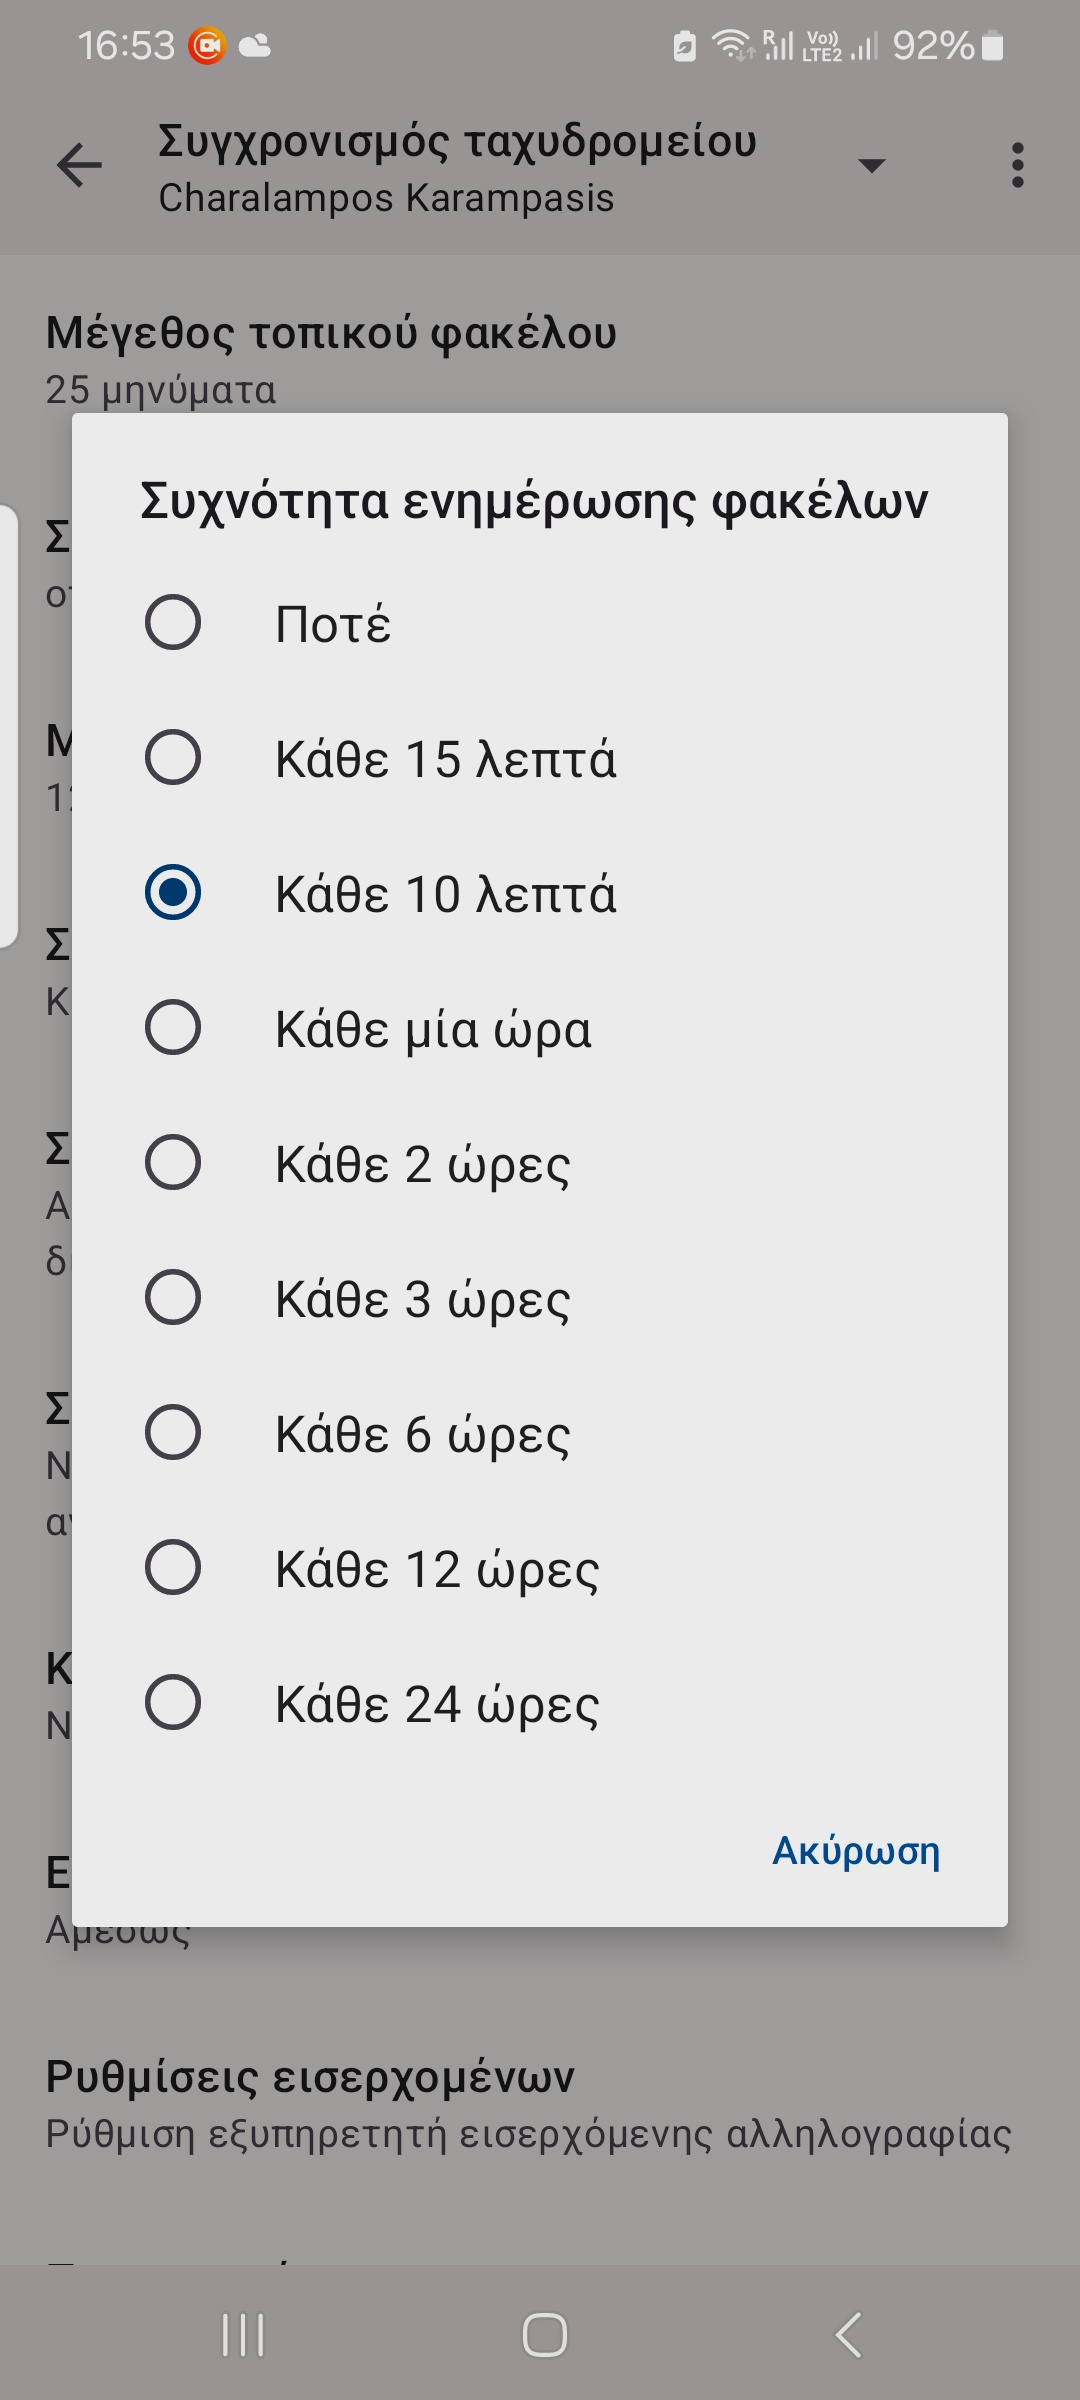Select Κάθε μία ώρα option
This screenshot has width=1080, height=2400.
(x=540, y=1028)
